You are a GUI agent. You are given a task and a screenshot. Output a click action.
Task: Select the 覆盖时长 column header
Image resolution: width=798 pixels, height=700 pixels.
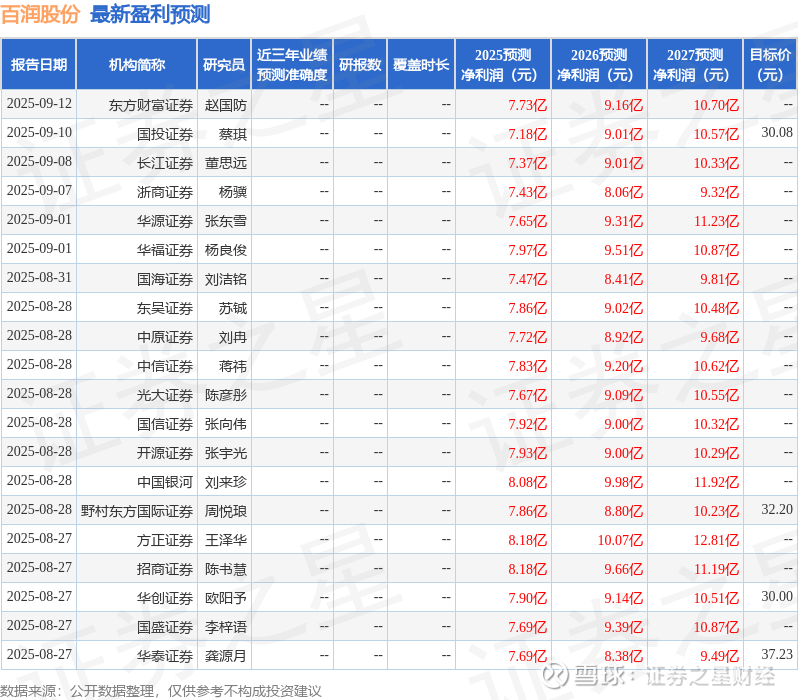click(421, 65)
